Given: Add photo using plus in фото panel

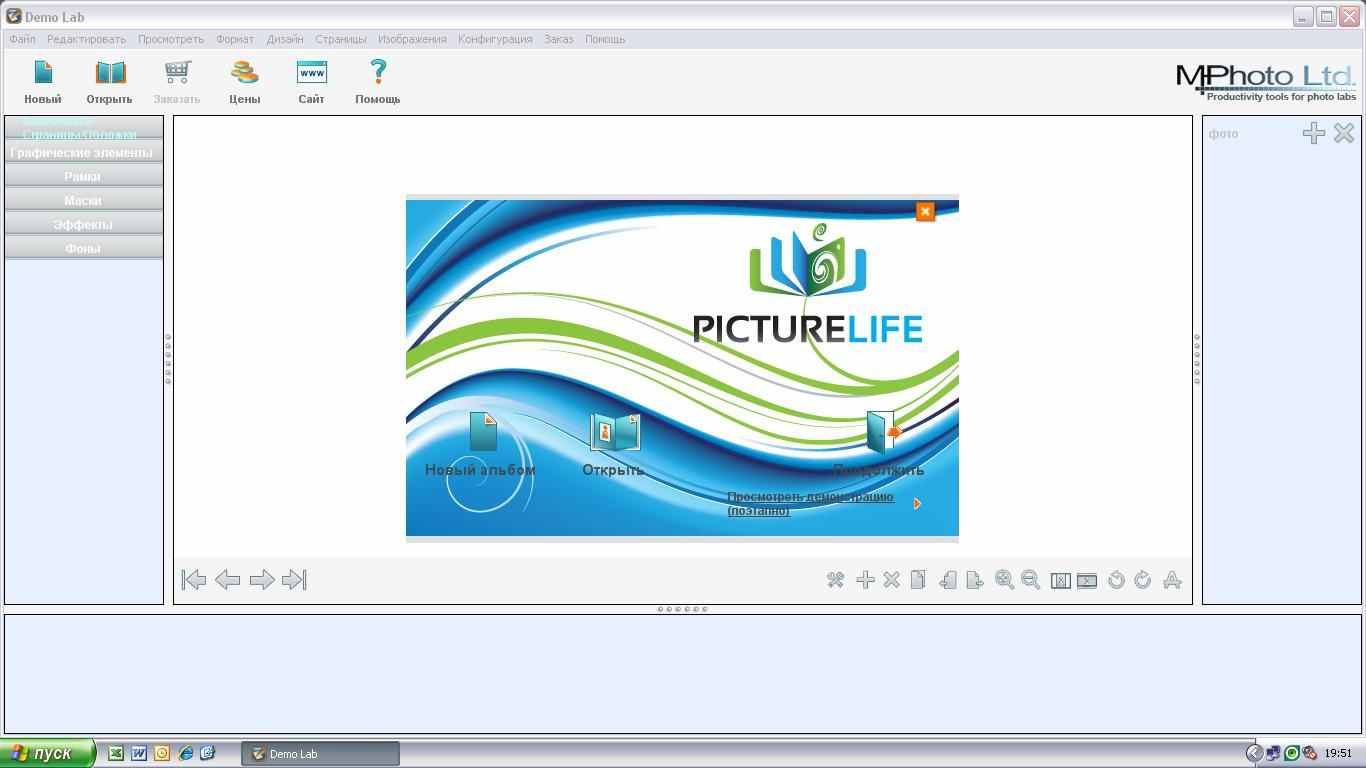Looking at the screenshot, I should 1314,133.
